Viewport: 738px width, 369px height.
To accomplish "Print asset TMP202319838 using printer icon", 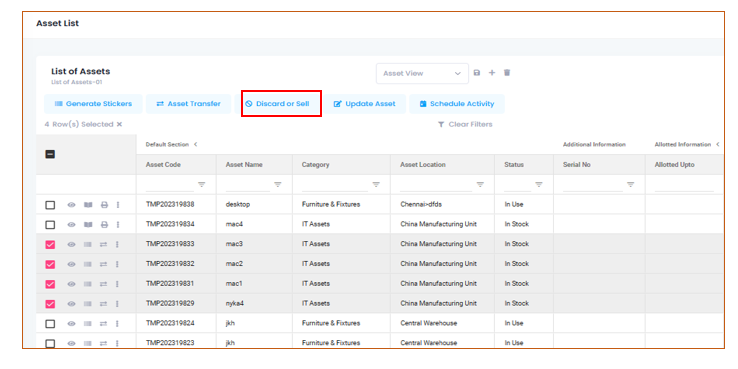I will point(104,205).
